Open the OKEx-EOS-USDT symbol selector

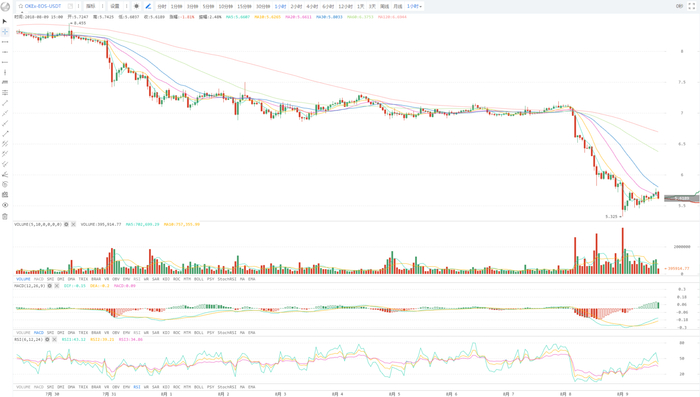[43, 6]
